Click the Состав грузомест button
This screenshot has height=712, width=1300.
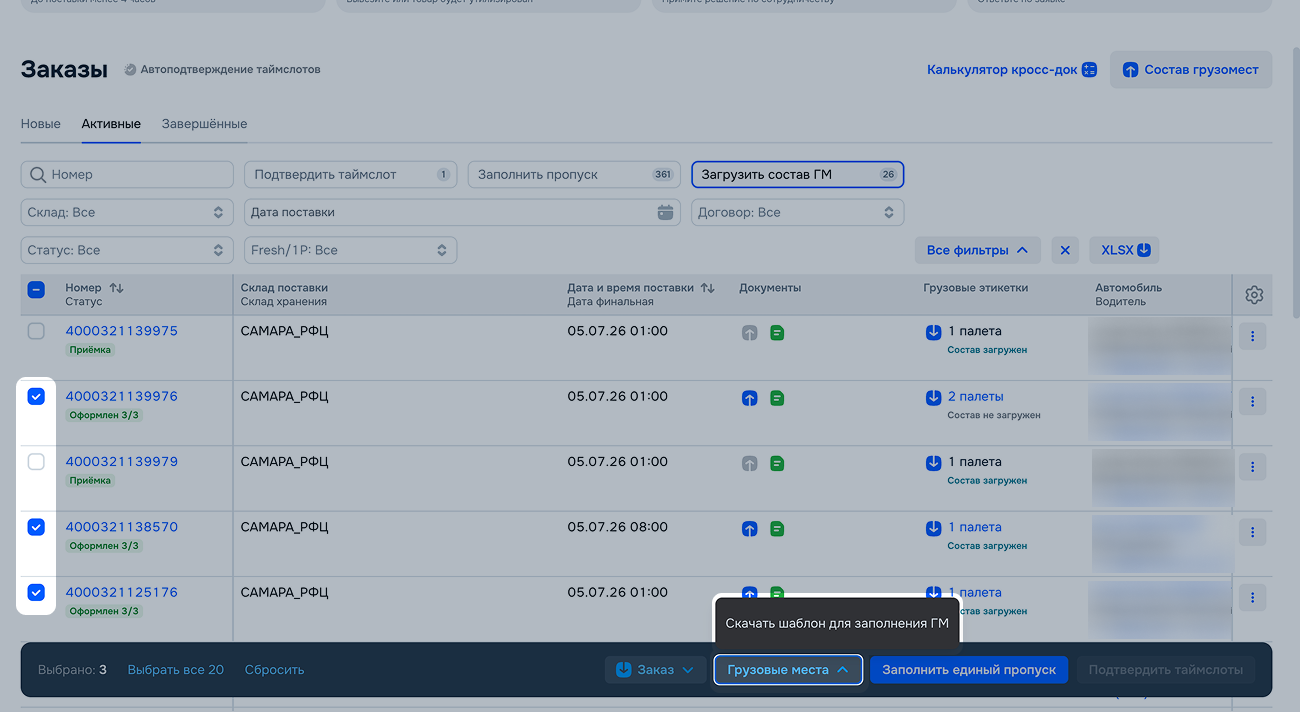tap(1191, 70)
